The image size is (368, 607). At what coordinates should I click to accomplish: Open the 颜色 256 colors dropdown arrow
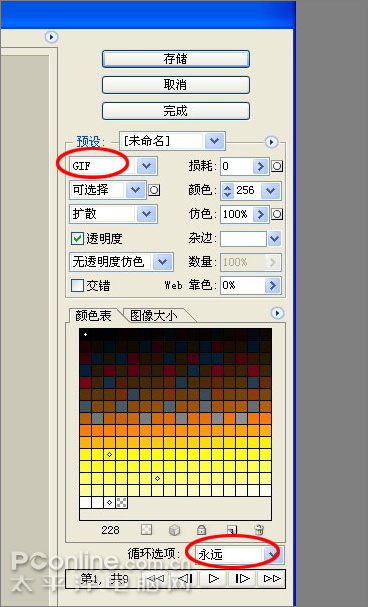pyautogui.click(x=270, y=190)
